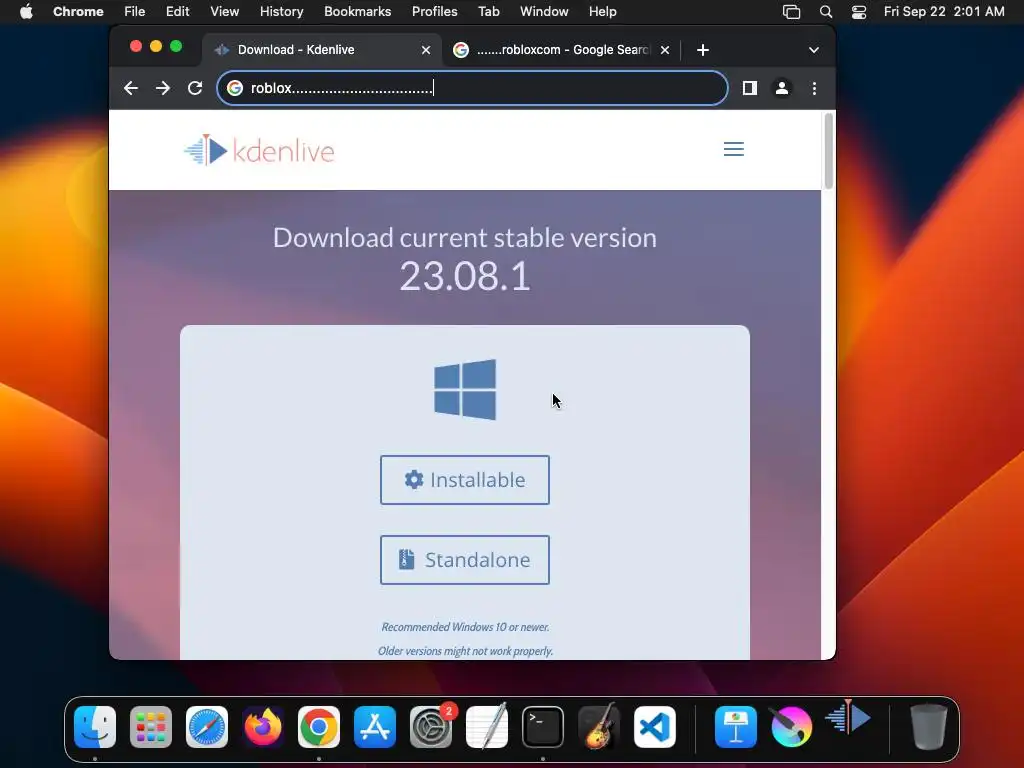Open Terminal from the dock
The height and width of the screenshot is (768, 1024).
[x=543, y=726]
